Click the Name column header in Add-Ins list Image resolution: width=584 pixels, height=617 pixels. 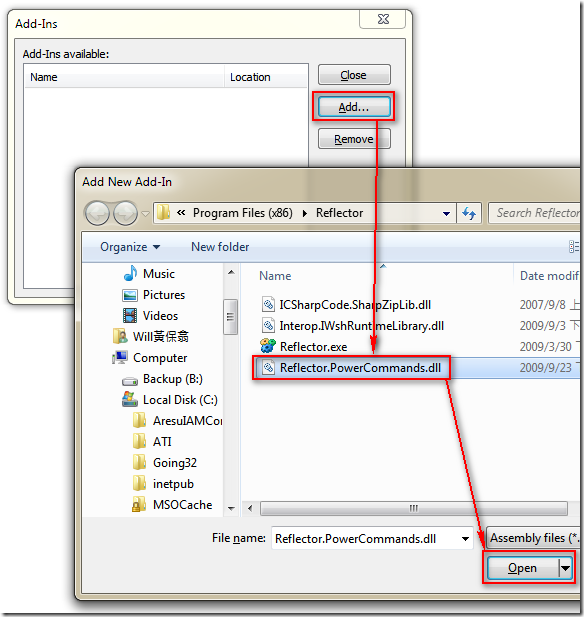tap(124, 77)
